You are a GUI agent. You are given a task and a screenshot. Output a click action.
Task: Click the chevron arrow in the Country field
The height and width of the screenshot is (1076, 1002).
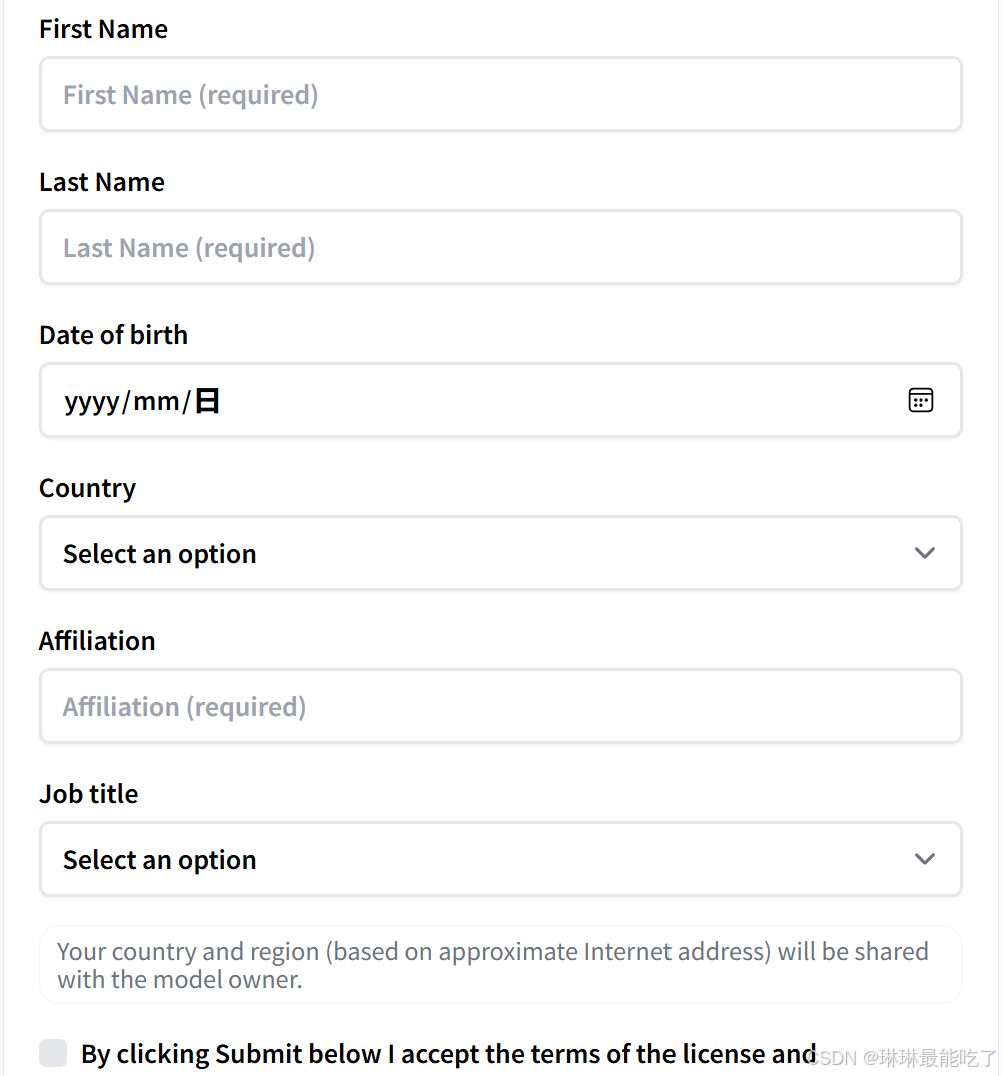925,553
